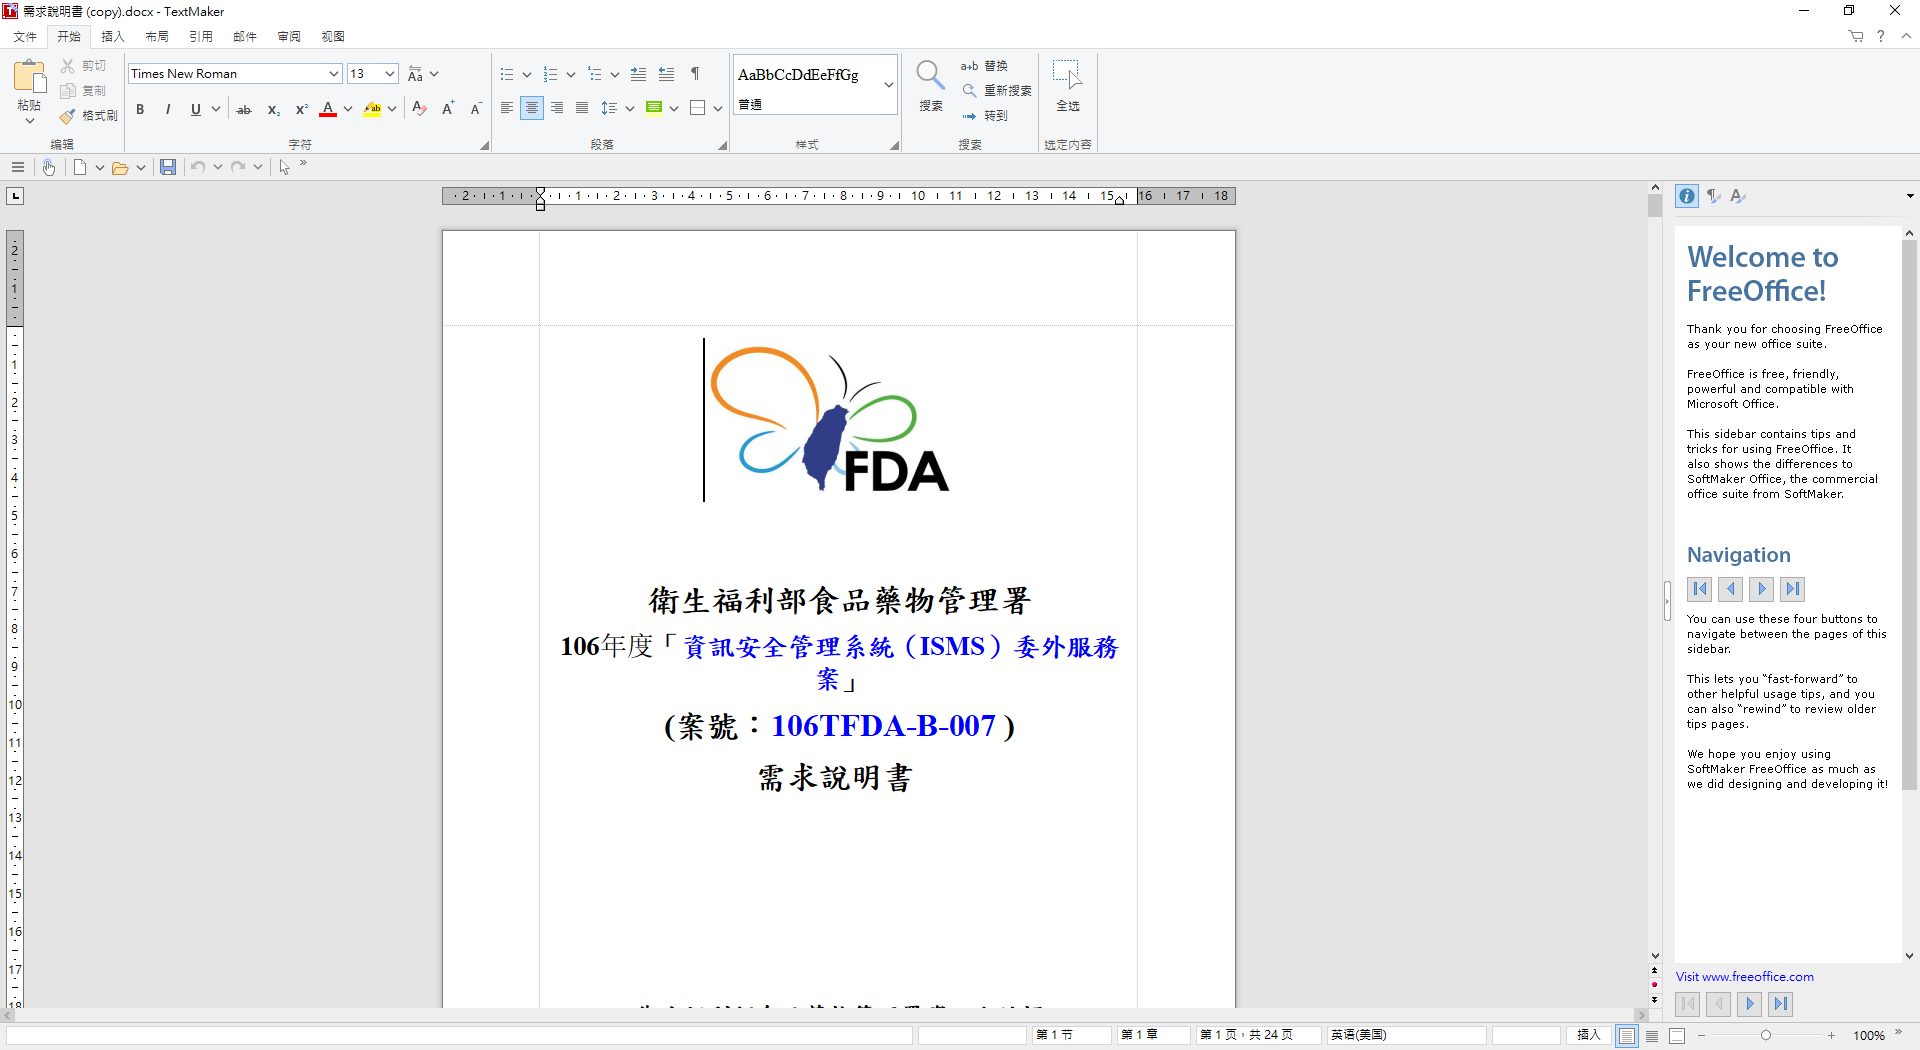Screen dimensions: 1920x1050
Task: Click the format painter brush icon
Action: (68, 116)
